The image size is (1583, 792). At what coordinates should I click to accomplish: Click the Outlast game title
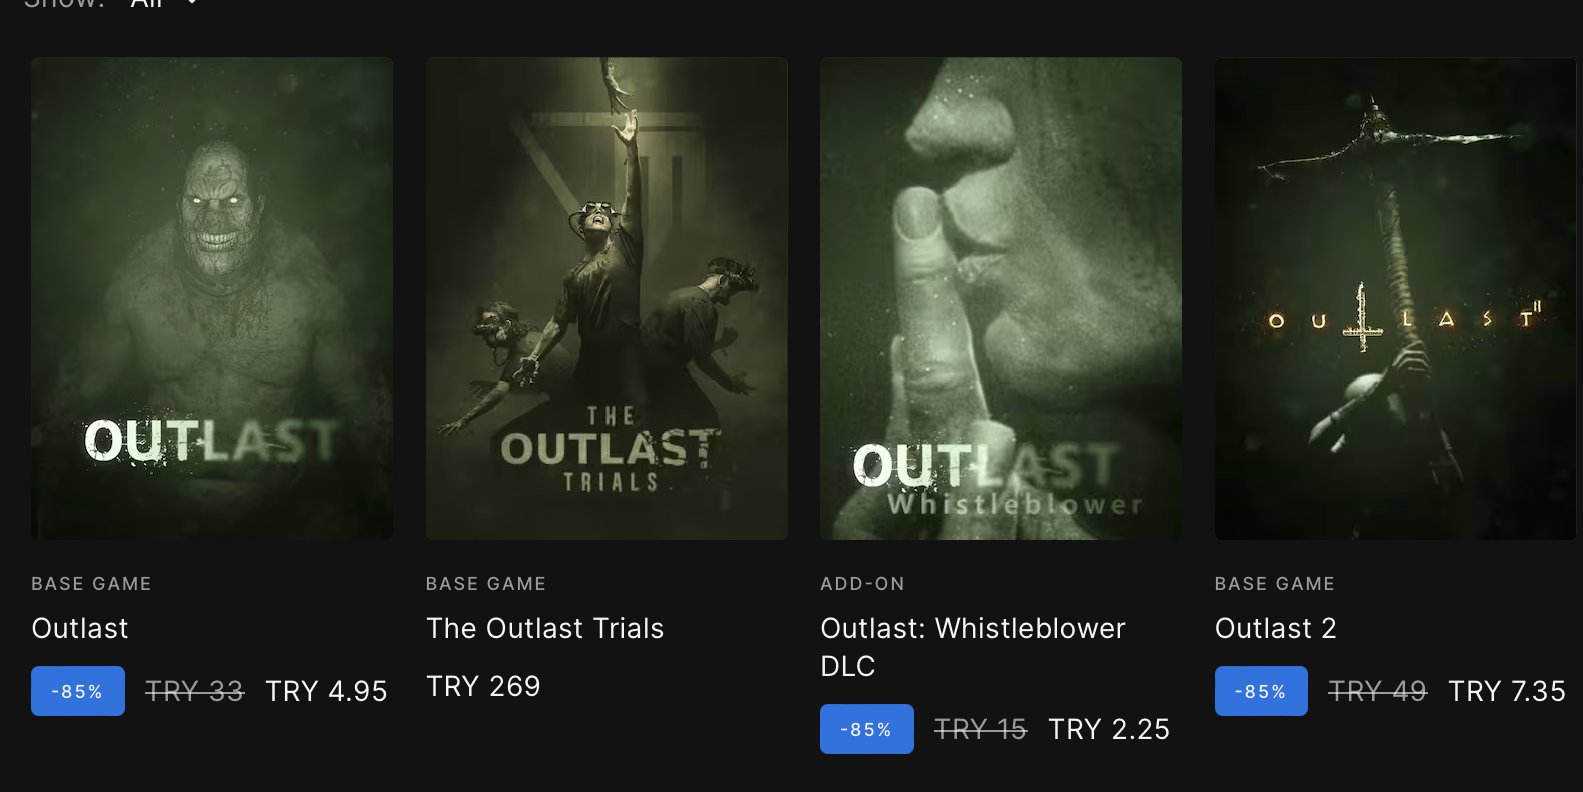pos(80,628)
